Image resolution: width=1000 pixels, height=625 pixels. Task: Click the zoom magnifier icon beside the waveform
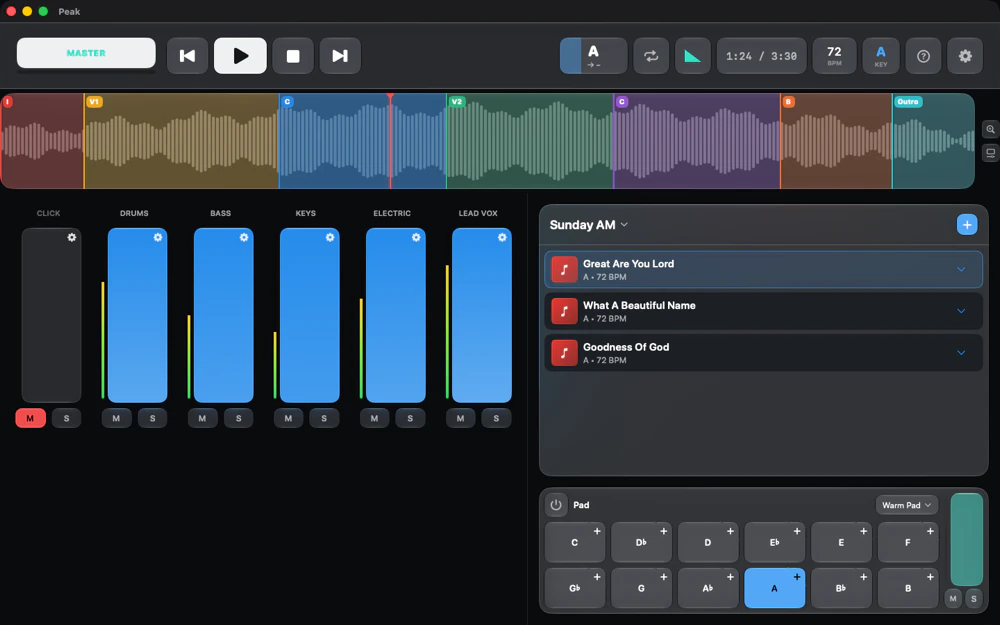[990, 129]
